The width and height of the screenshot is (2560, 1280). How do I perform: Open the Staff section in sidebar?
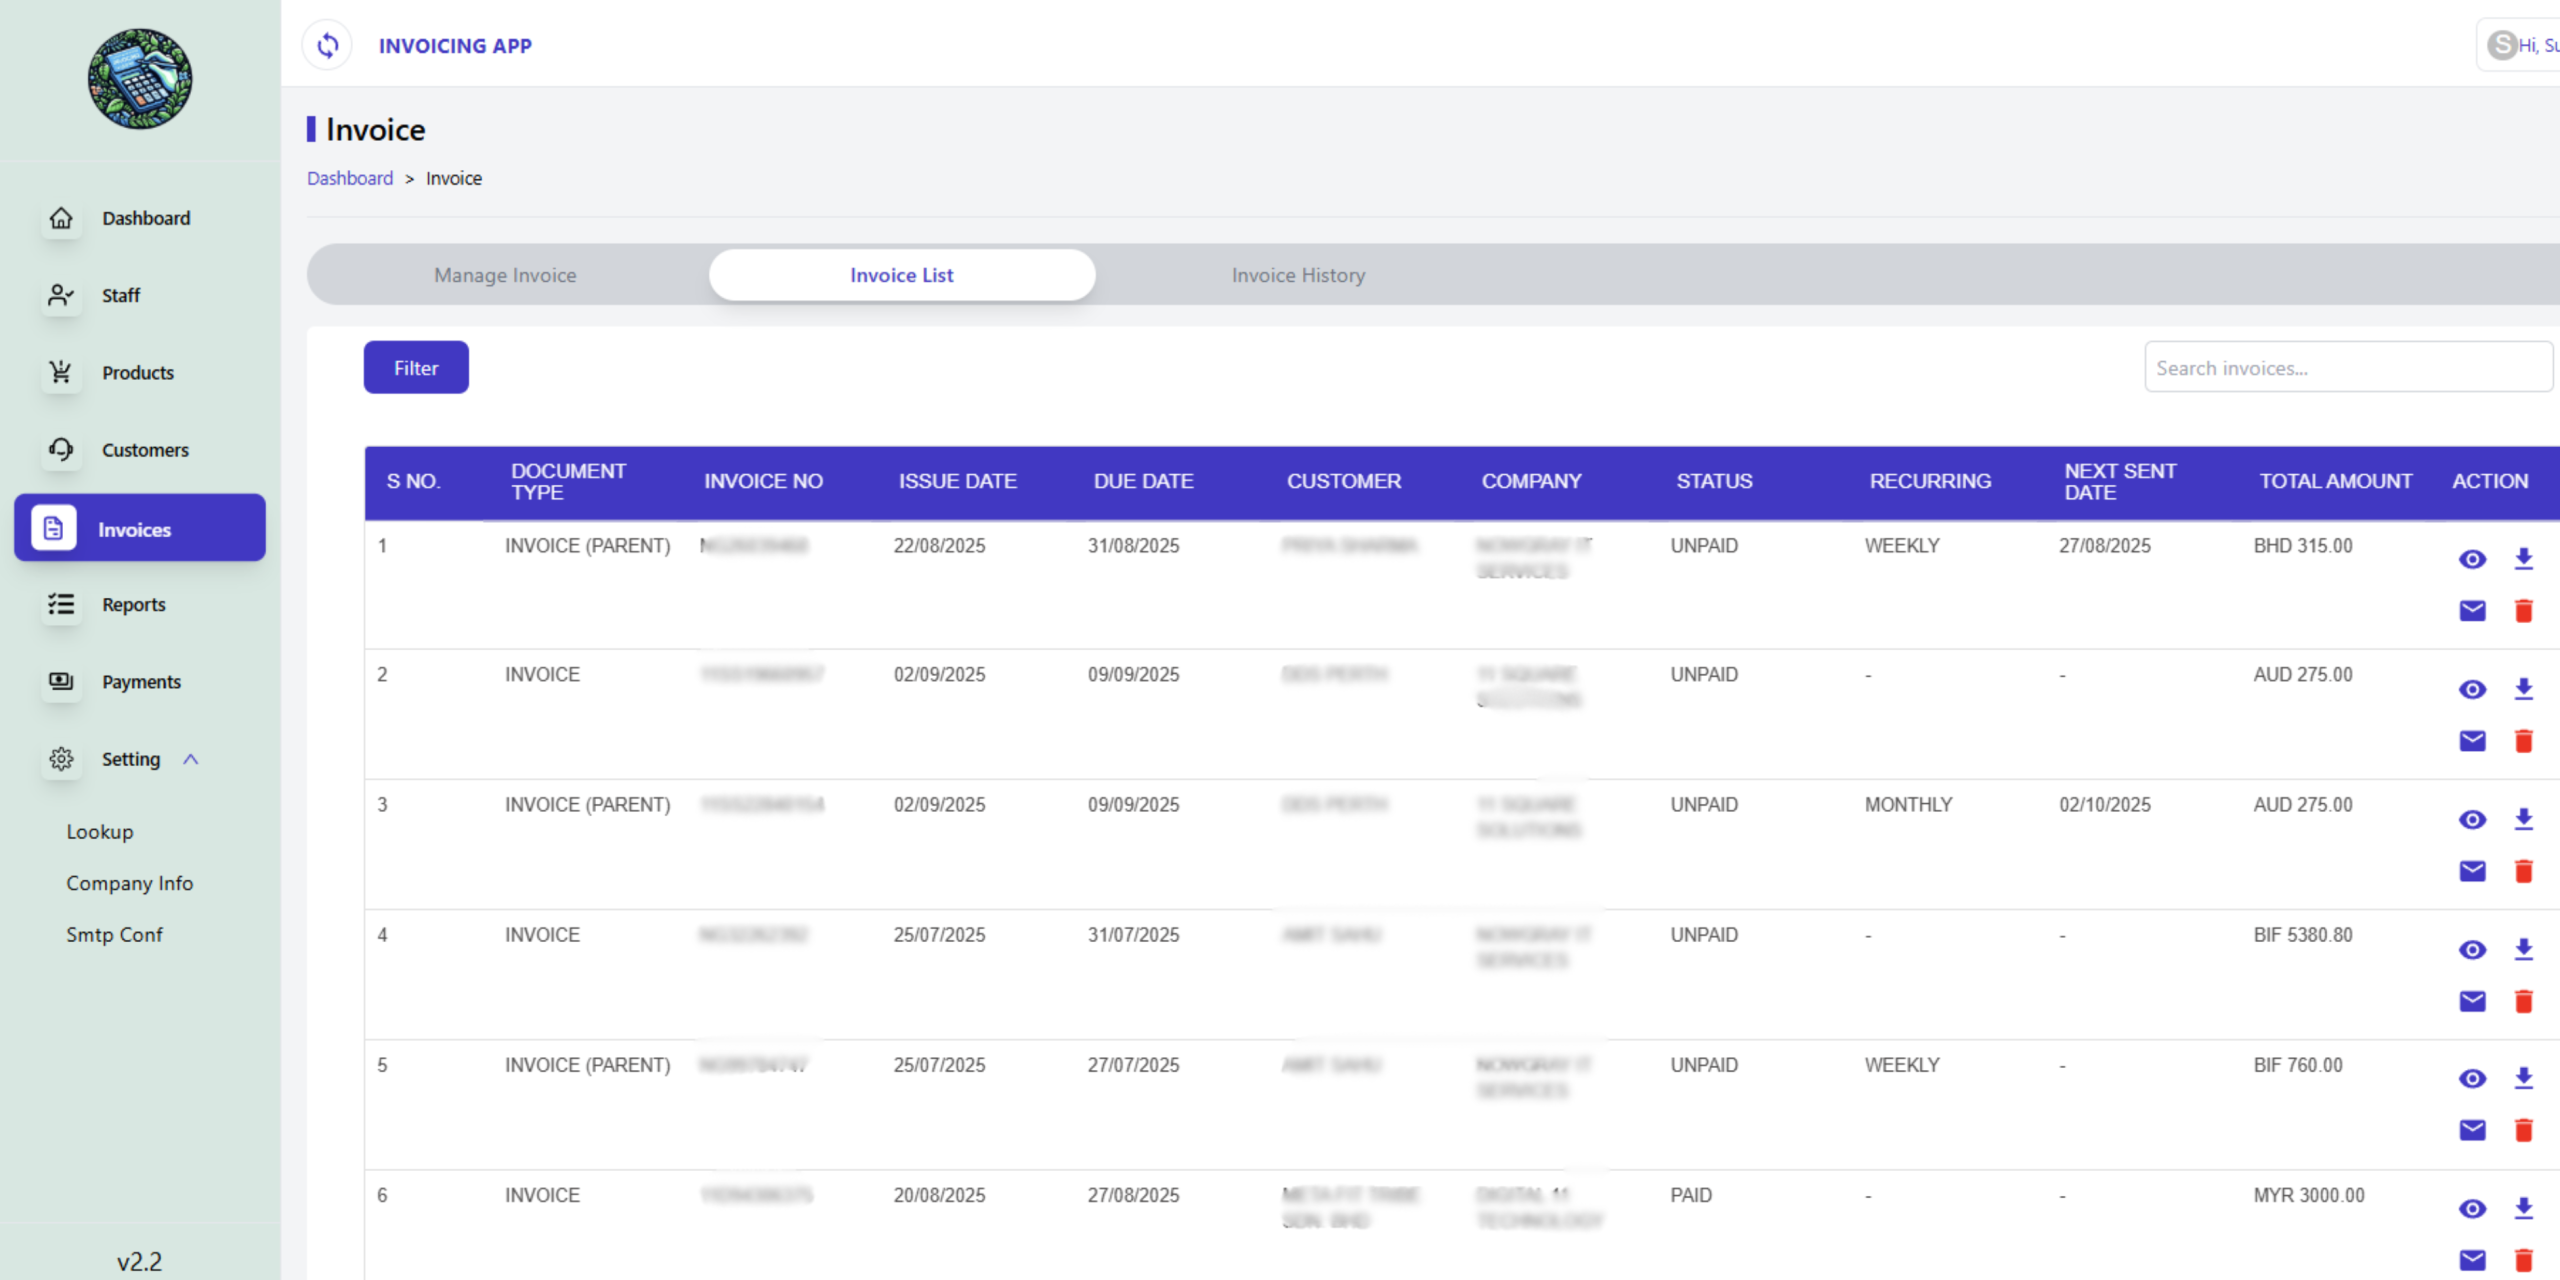[120, 295]
